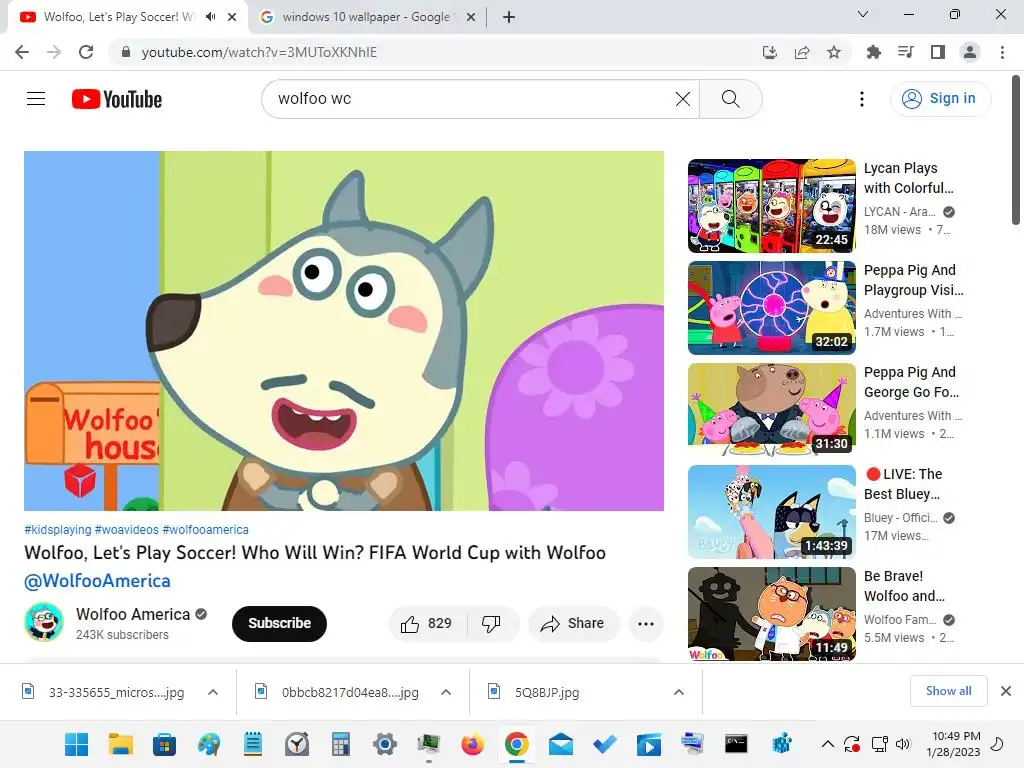Open 'Peppa Pig And George Go Fo...' thumbnail
1024x768 pixels.
click(771, 409)
